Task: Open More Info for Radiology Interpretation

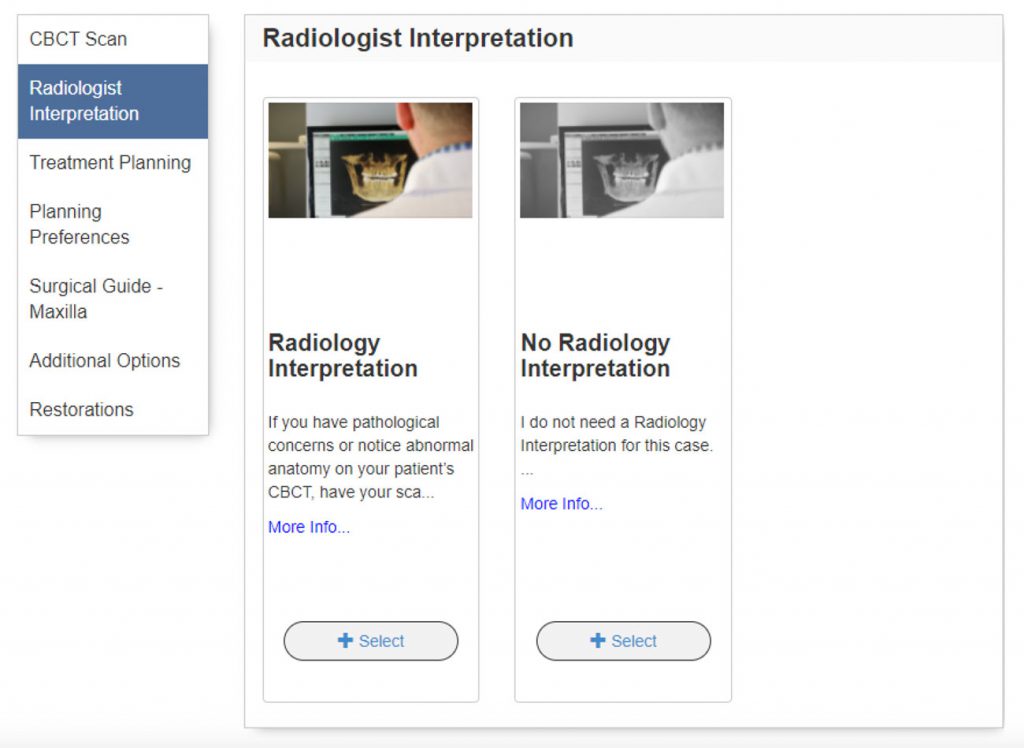Action: click(309, 527)
